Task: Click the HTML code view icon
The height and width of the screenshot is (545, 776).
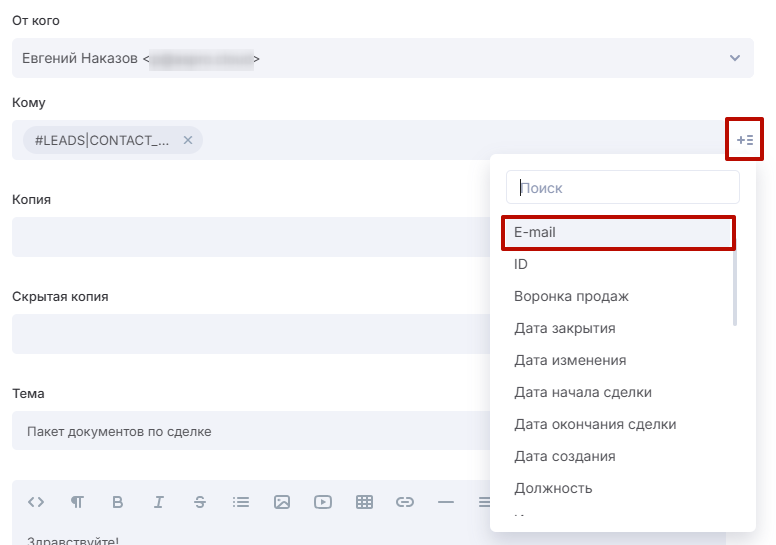Action: [36, 502]
